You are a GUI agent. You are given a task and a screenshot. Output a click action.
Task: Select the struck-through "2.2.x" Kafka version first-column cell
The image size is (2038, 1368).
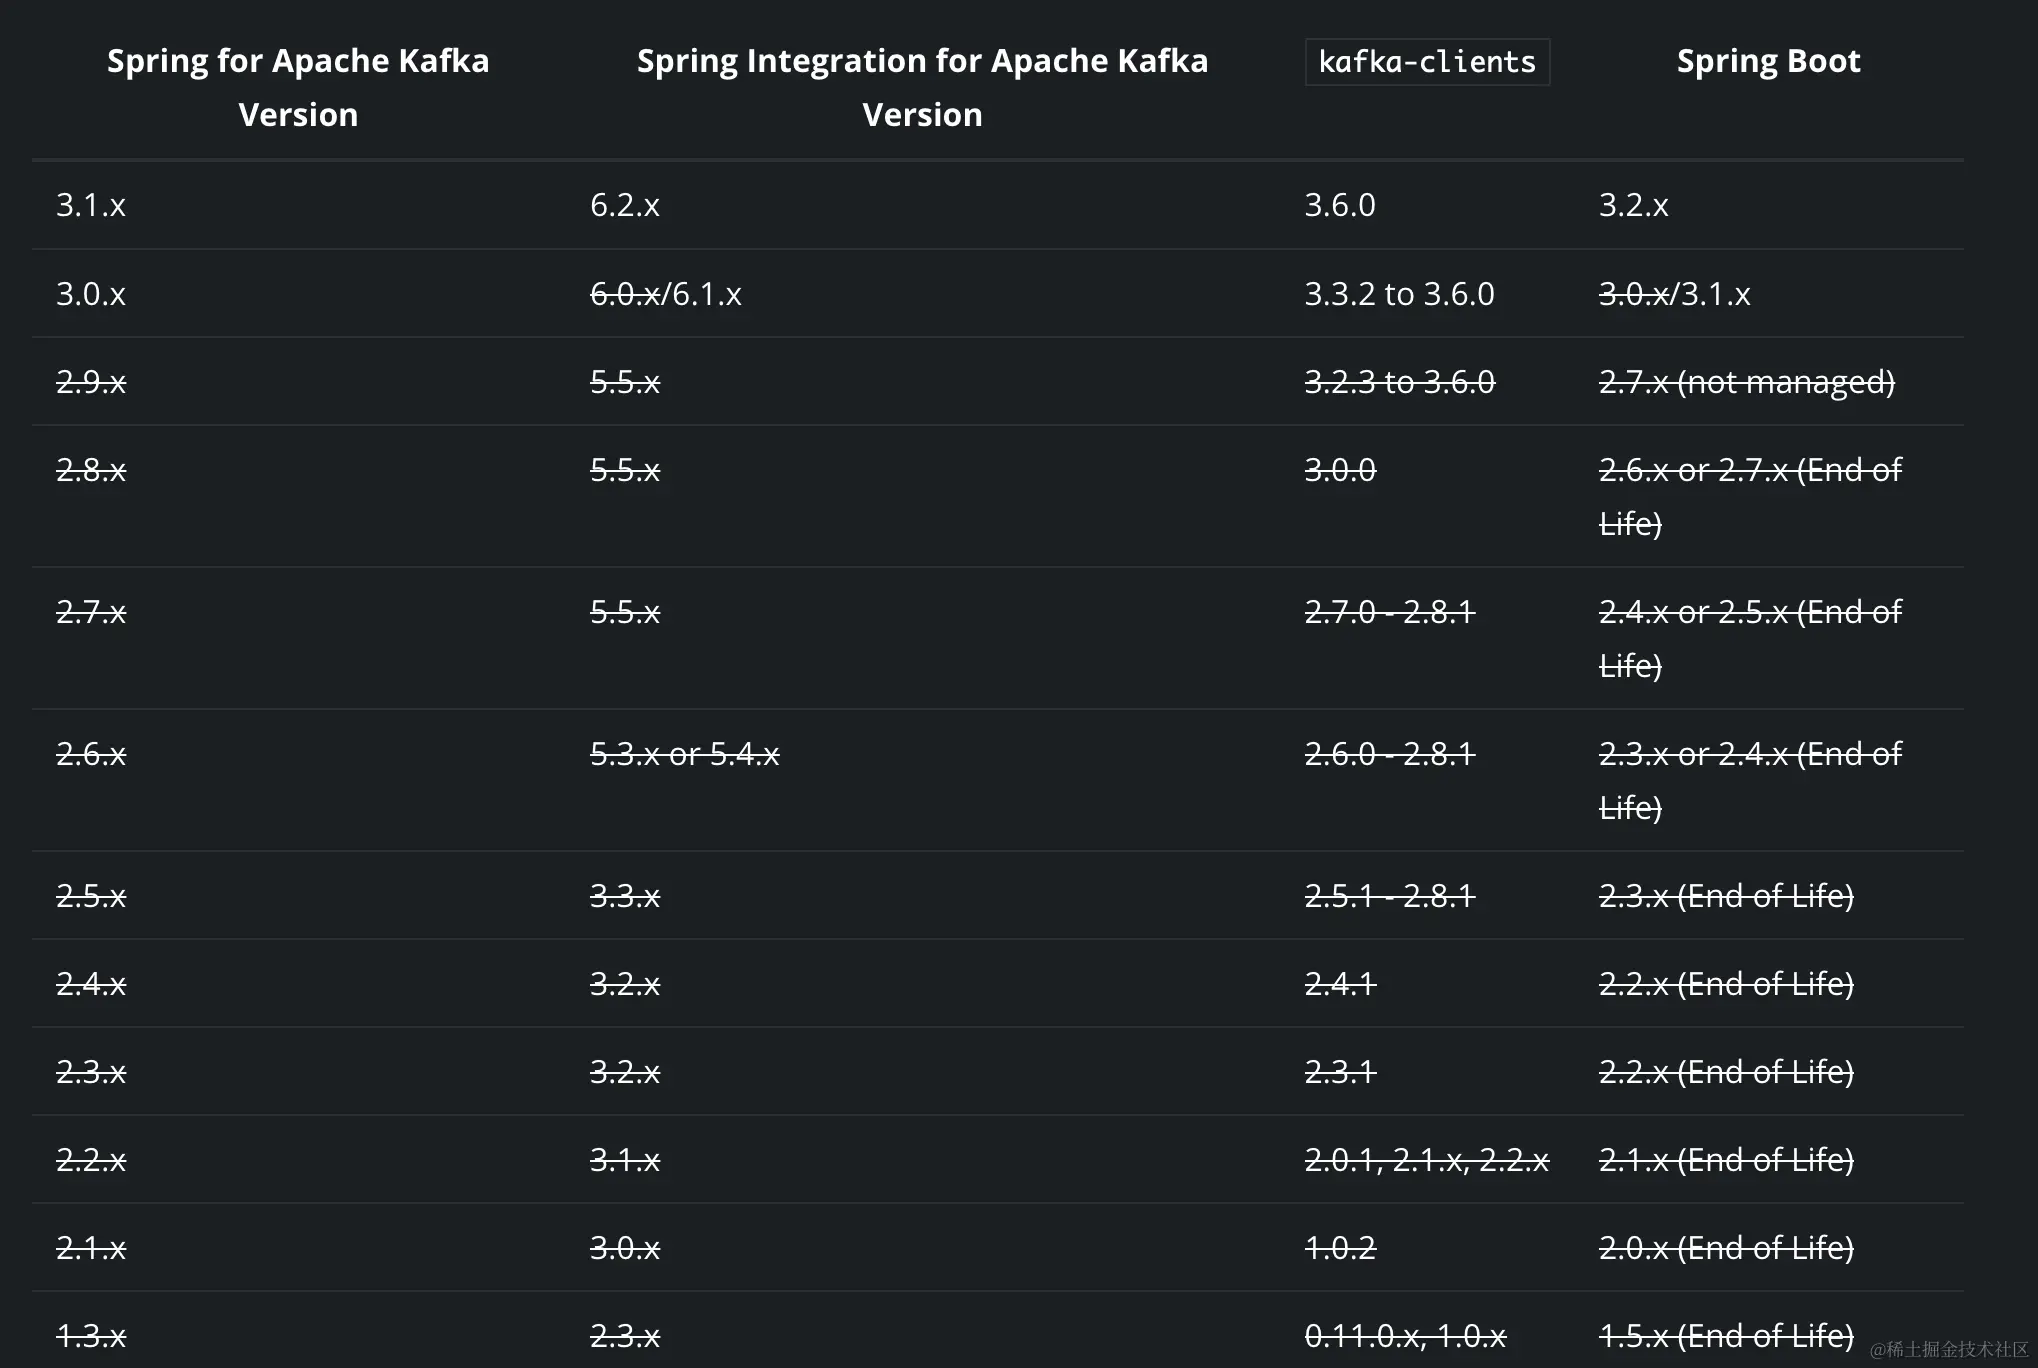tap(91, 1160)
